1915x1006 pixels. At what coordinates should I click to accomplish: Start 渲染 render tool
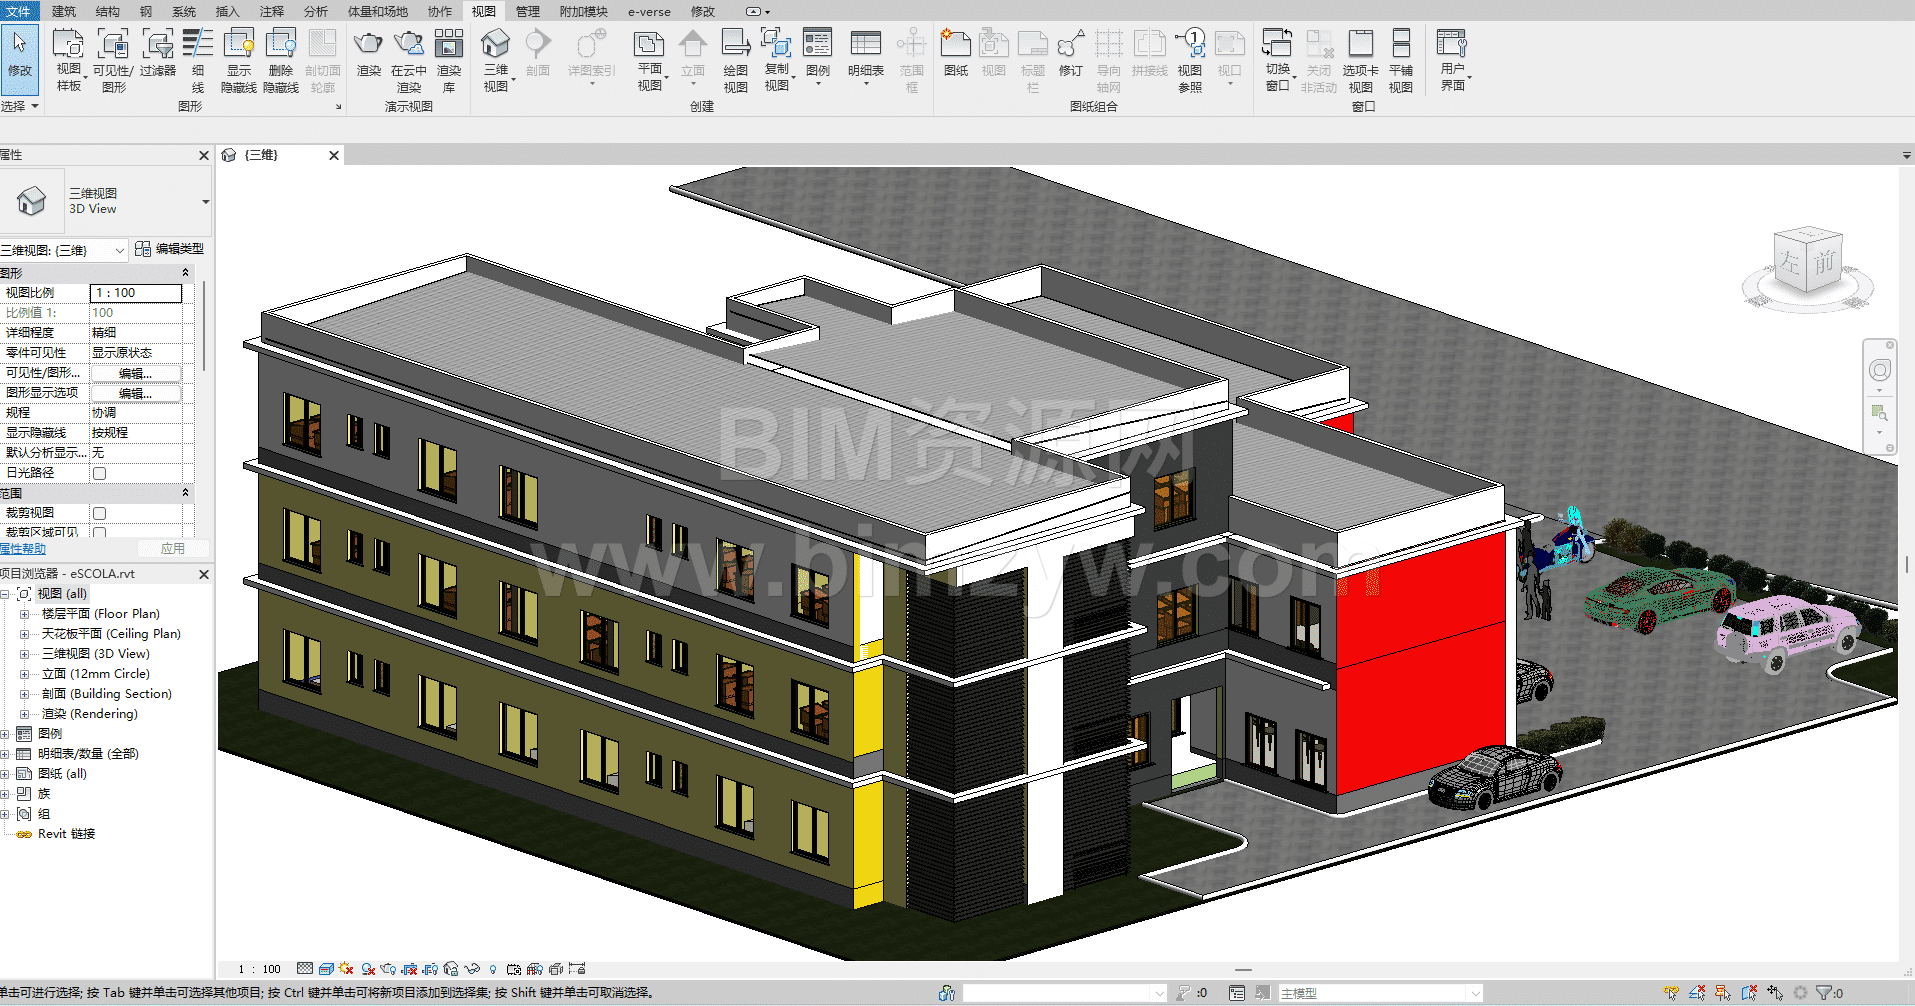(369, 52)
